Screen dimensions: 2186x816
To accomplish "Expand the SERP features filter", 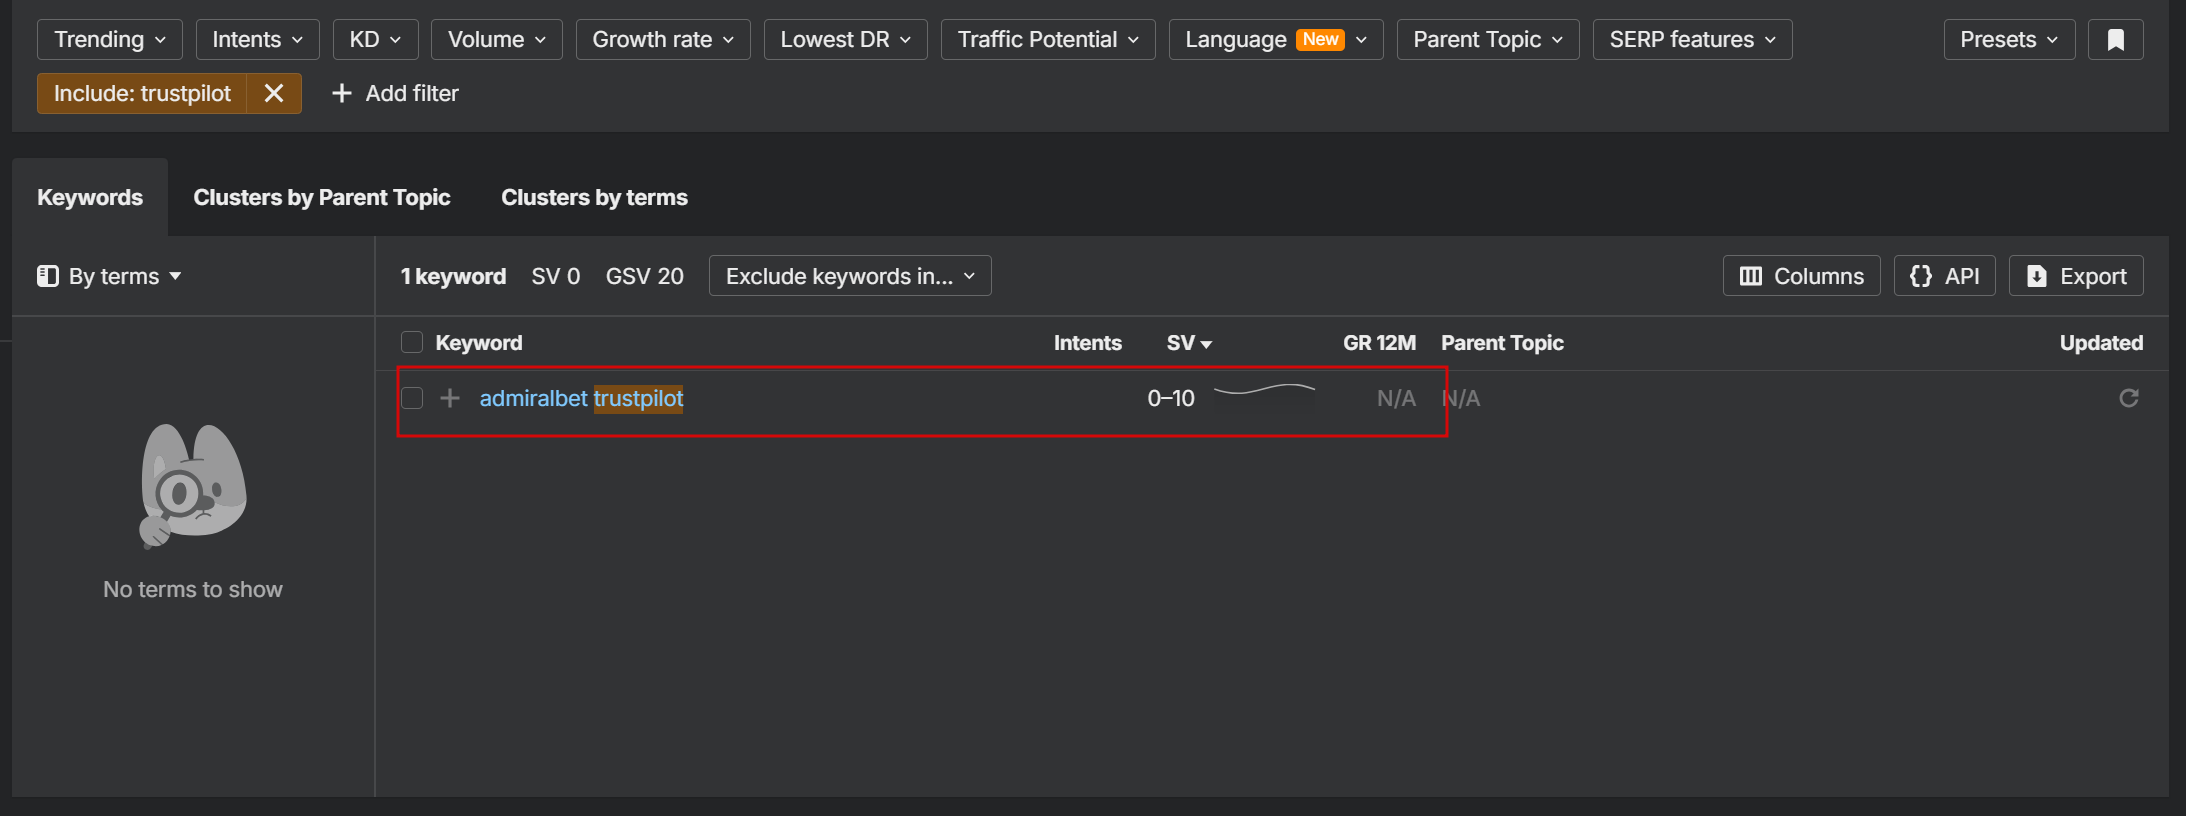I will (1692, 40).
